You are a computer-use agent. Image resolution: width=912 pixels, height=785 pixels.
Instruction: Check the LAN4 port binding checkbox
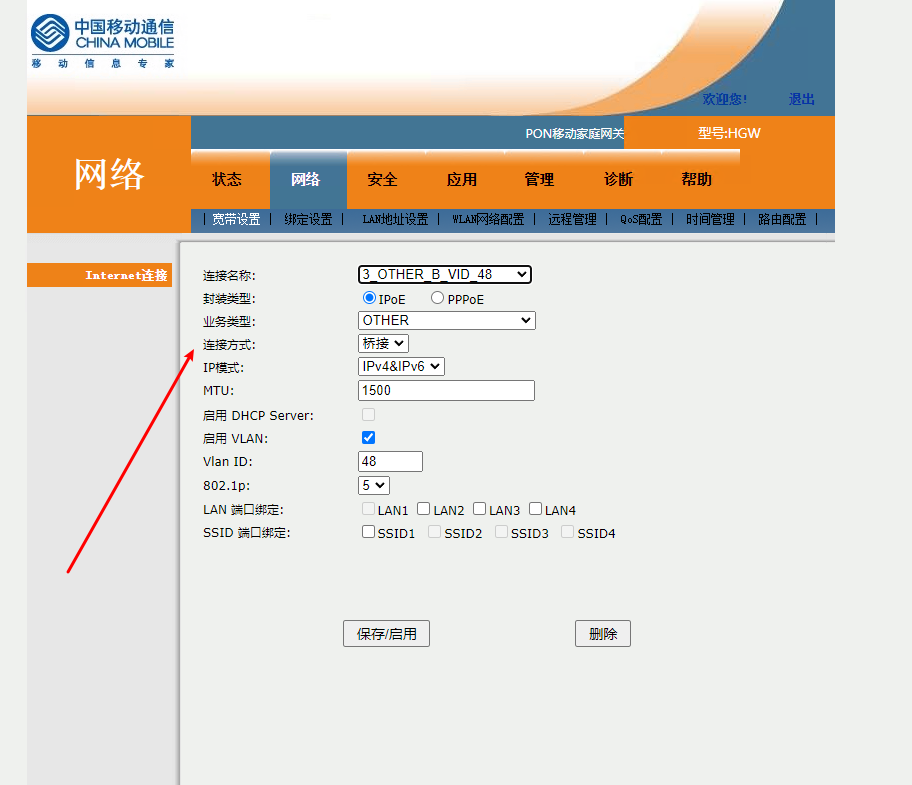pos(536,509)
